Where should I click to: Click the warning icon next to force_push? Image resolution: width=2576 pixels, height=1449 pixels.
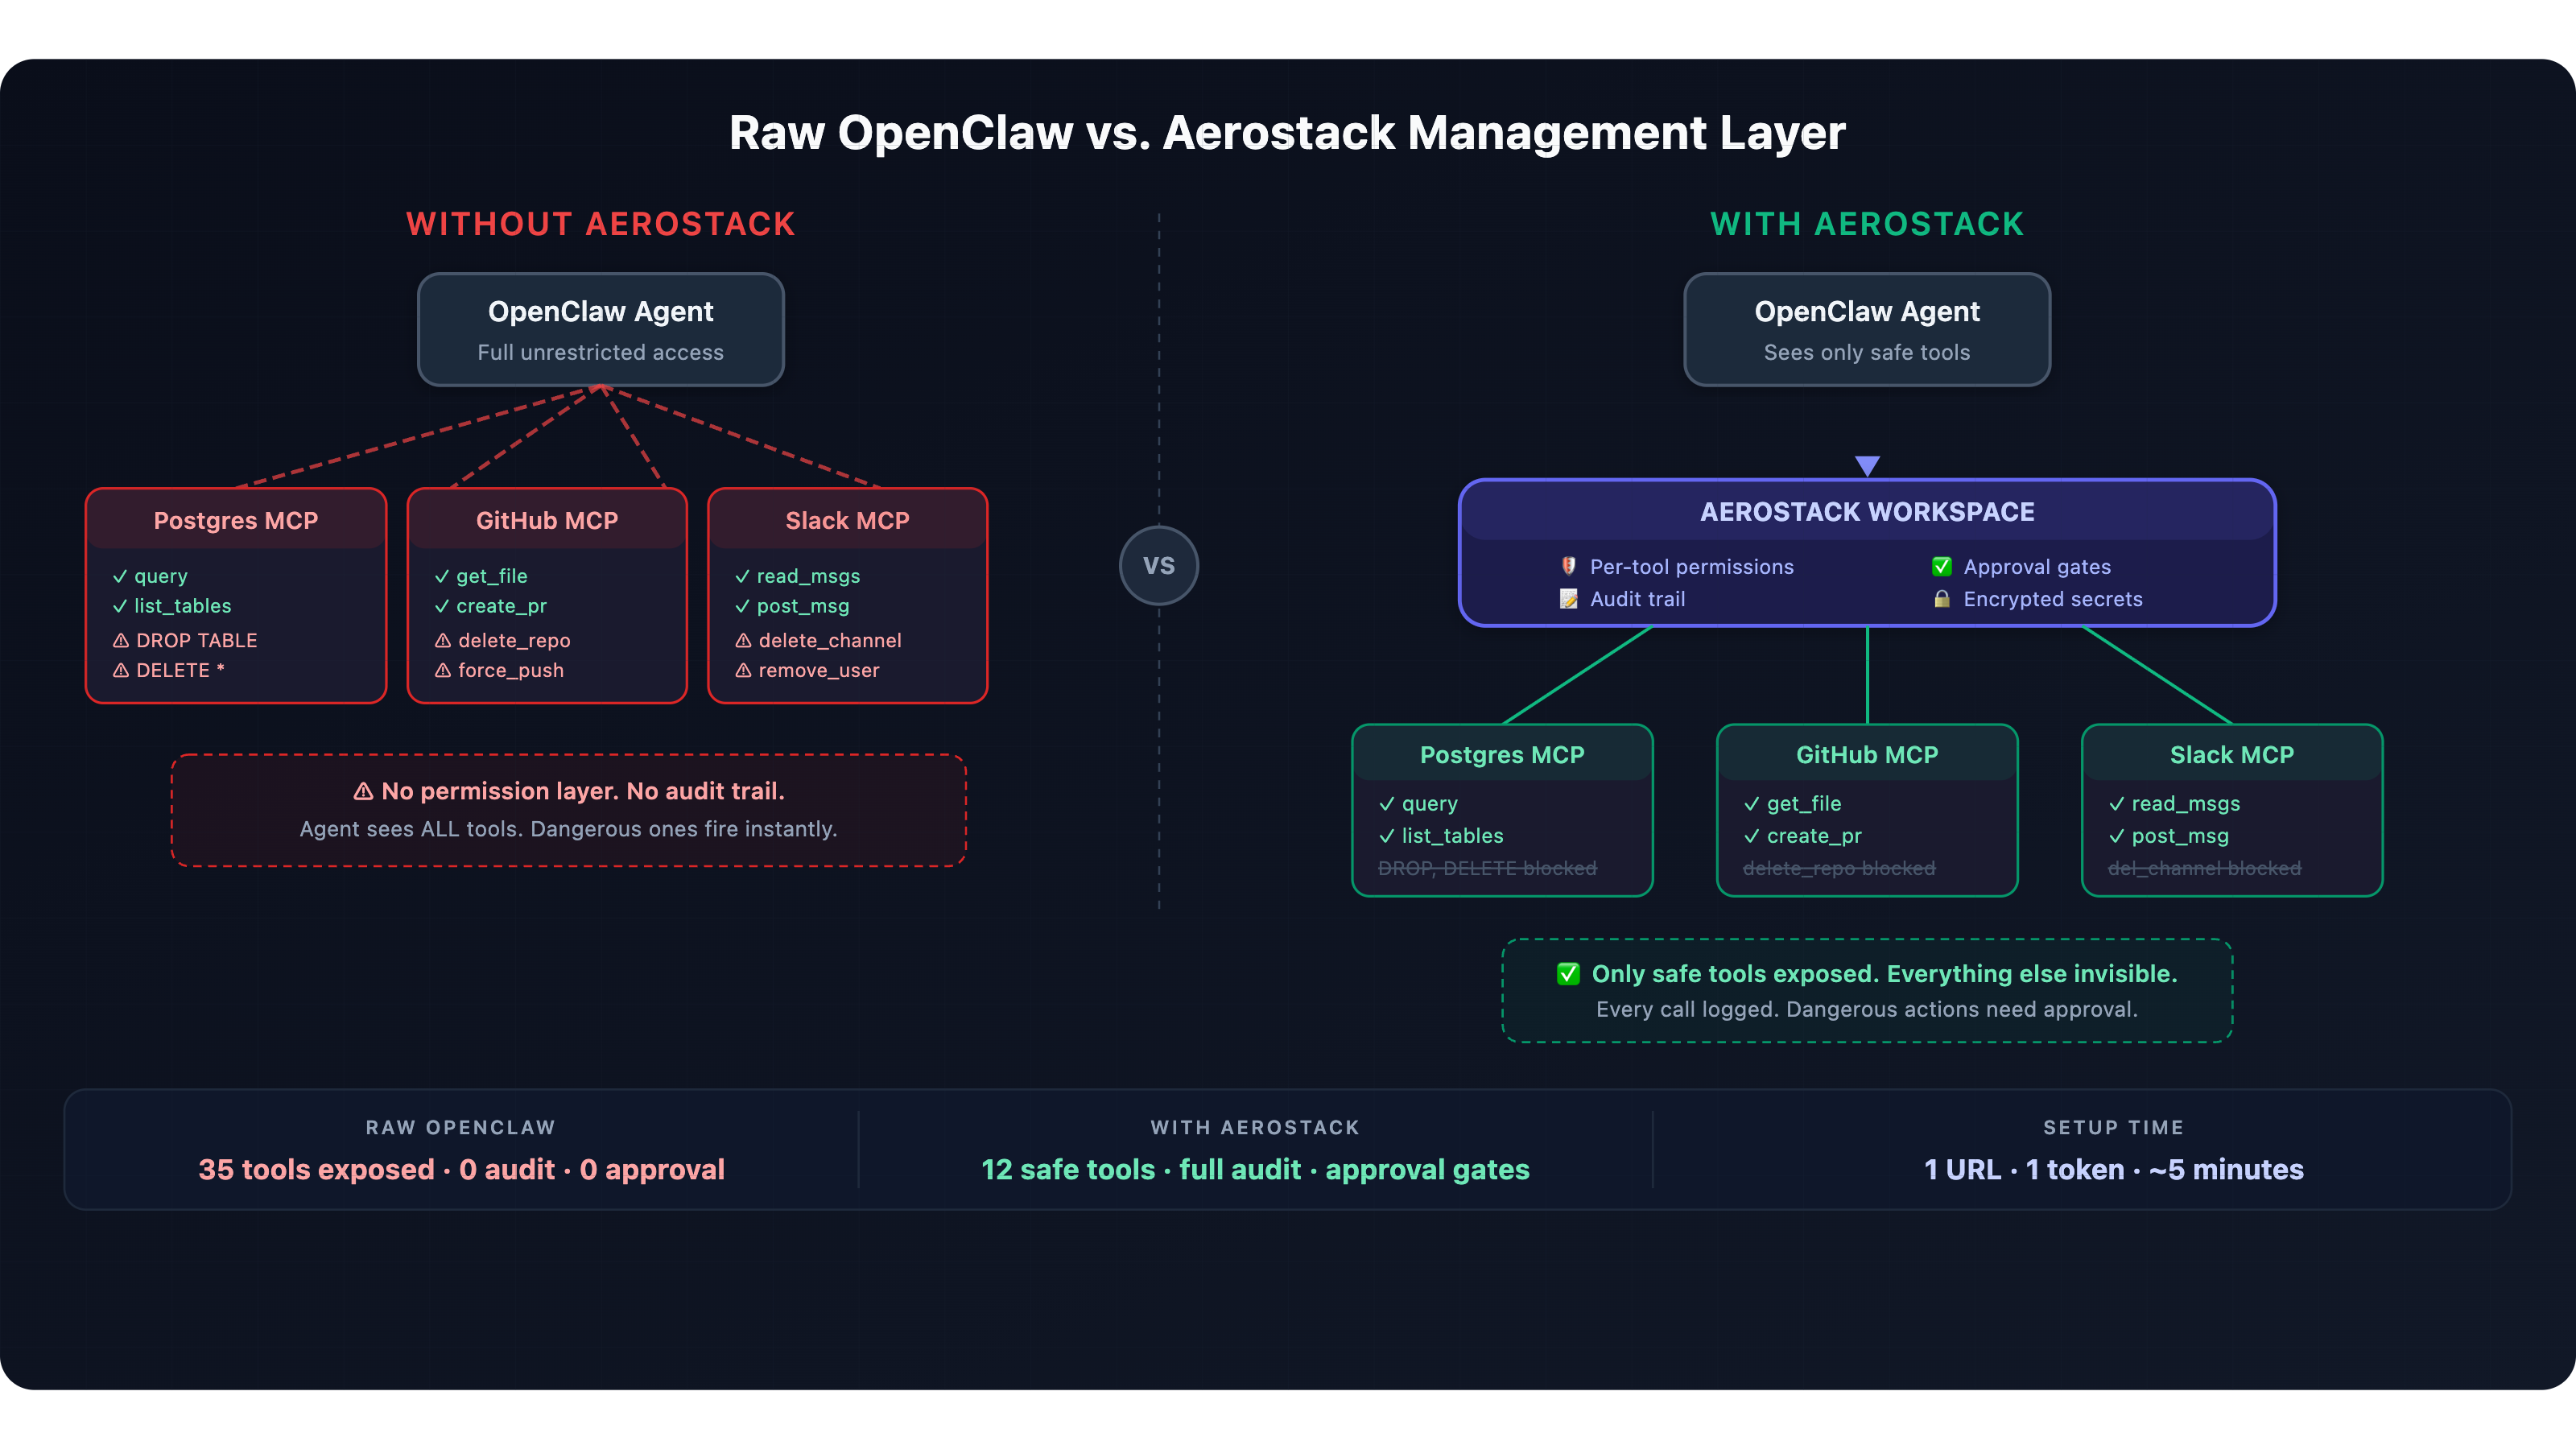point(443,670)
